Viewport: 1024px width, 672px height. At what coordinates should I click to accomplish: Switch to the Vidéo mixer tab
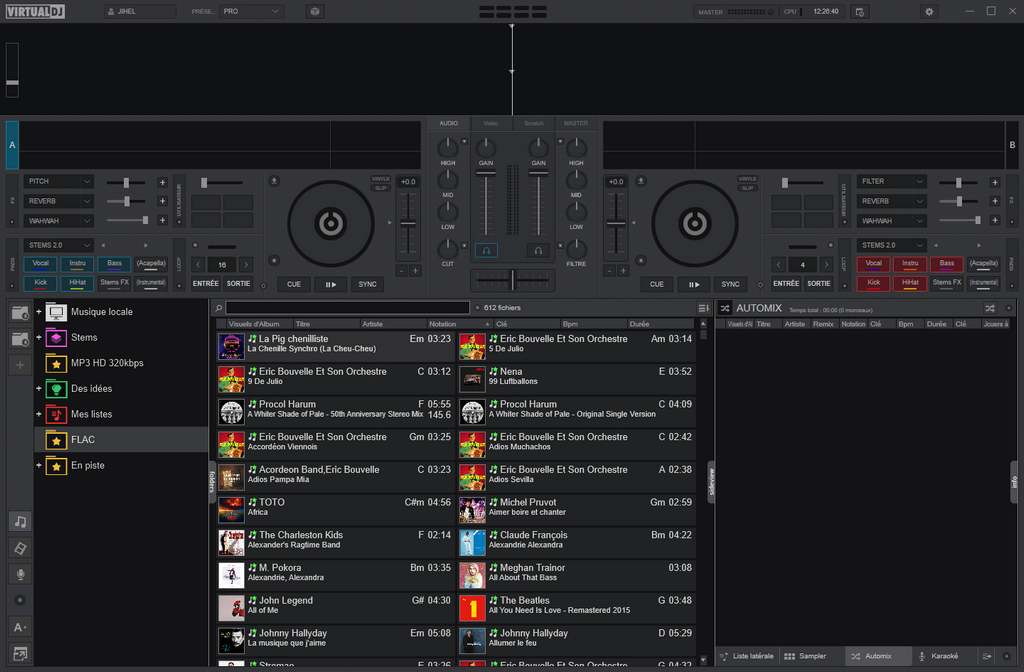[490, 123]
